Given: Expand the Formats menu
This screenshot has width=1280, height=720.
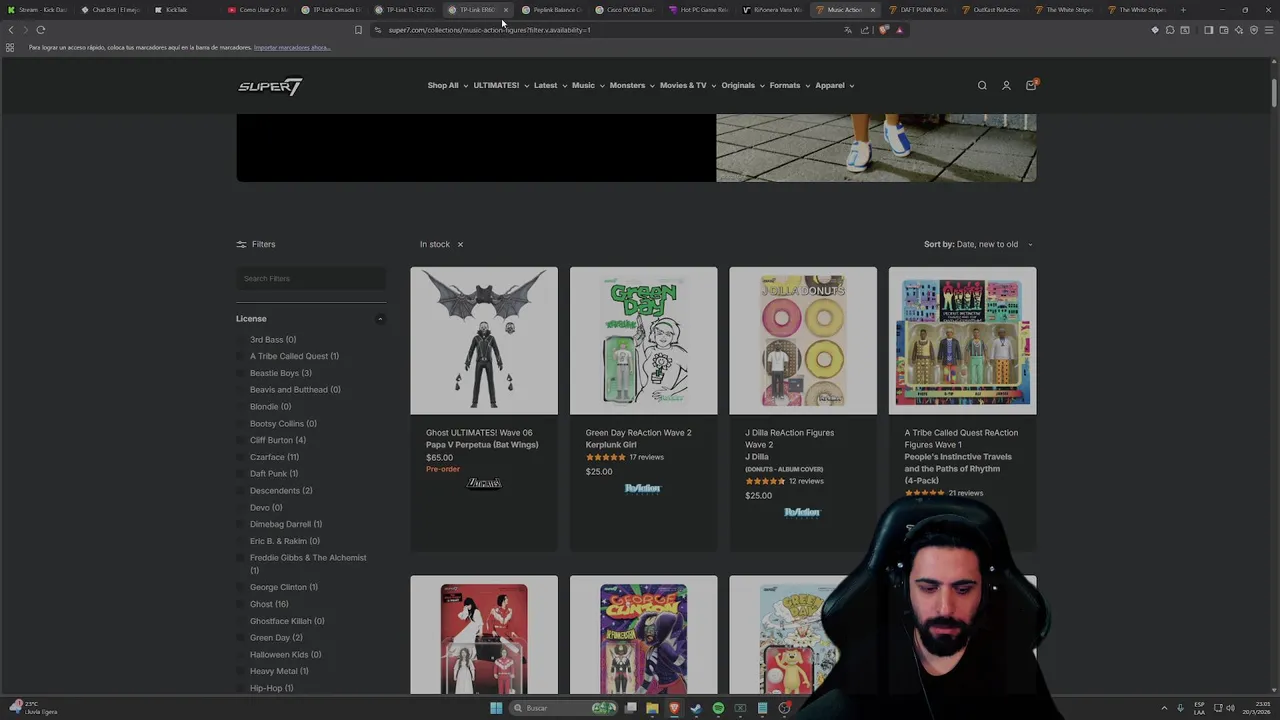Looking at the screenshot, I should point(790,86).
